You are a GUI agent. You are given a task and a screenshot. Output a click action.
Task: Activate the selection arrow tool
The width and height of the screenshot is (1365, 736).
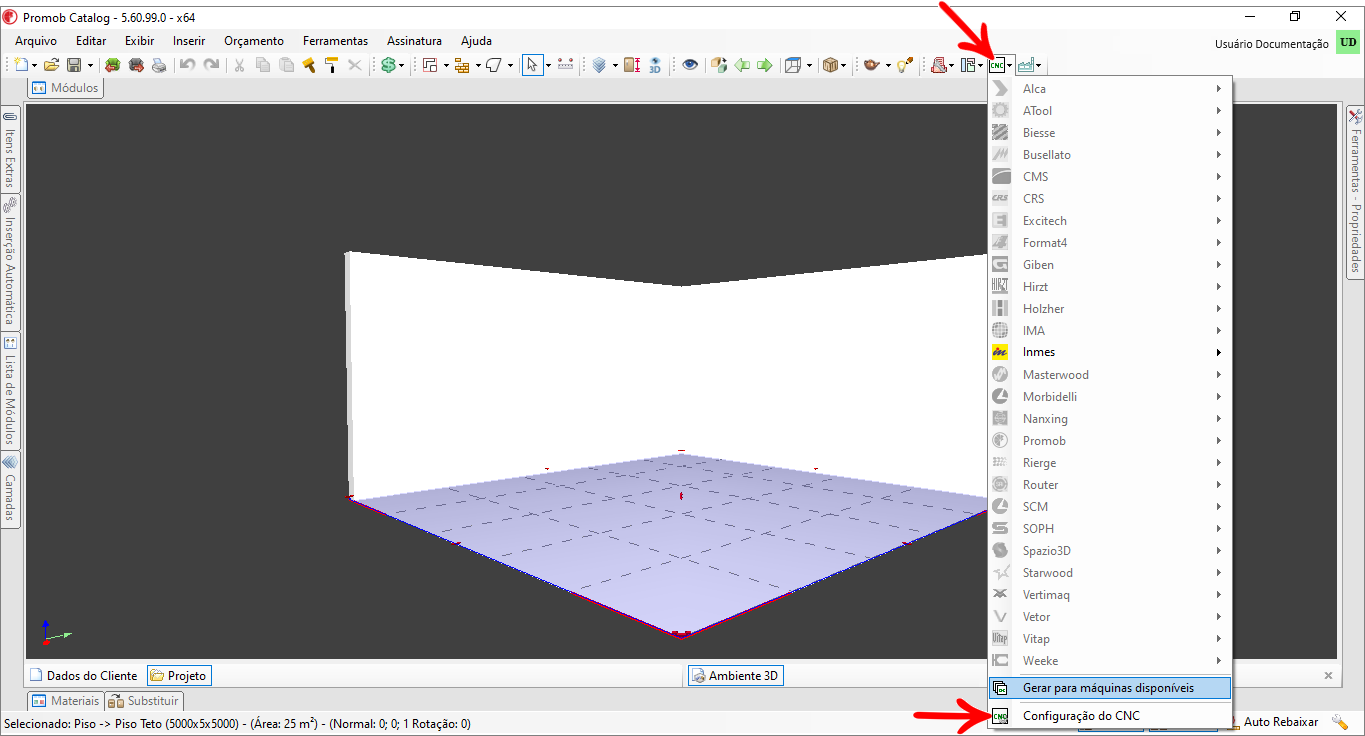click(x=532, y=65)
